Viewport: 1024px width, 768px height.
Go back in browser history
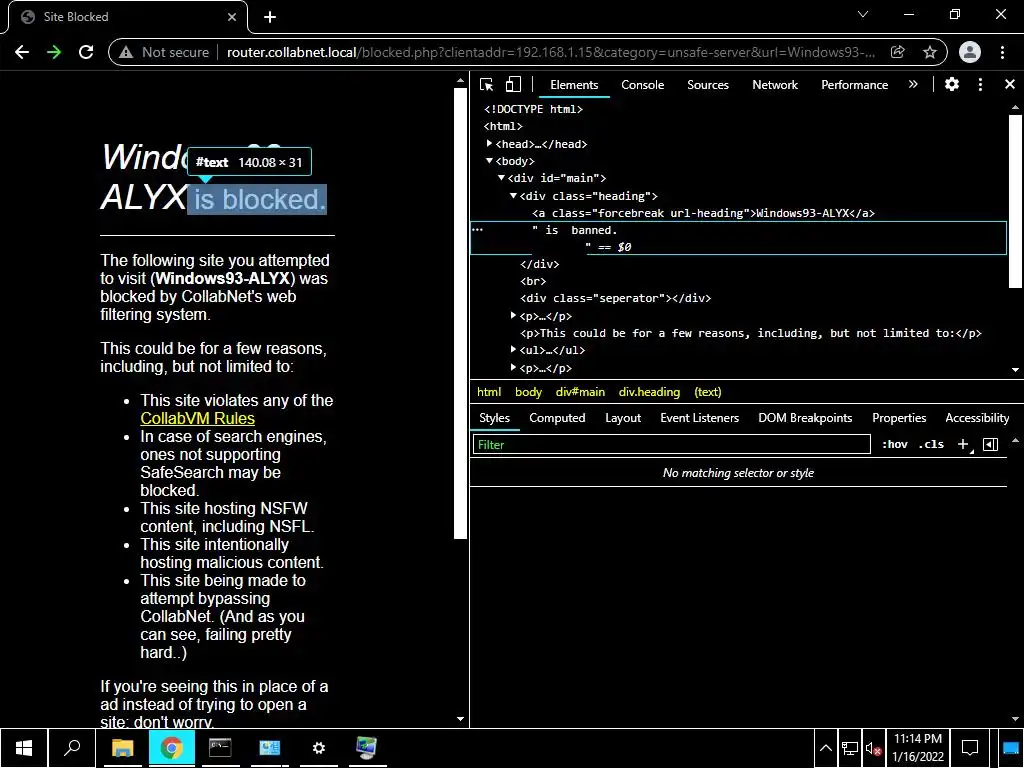pyautogui.click(x=22, y=52)
